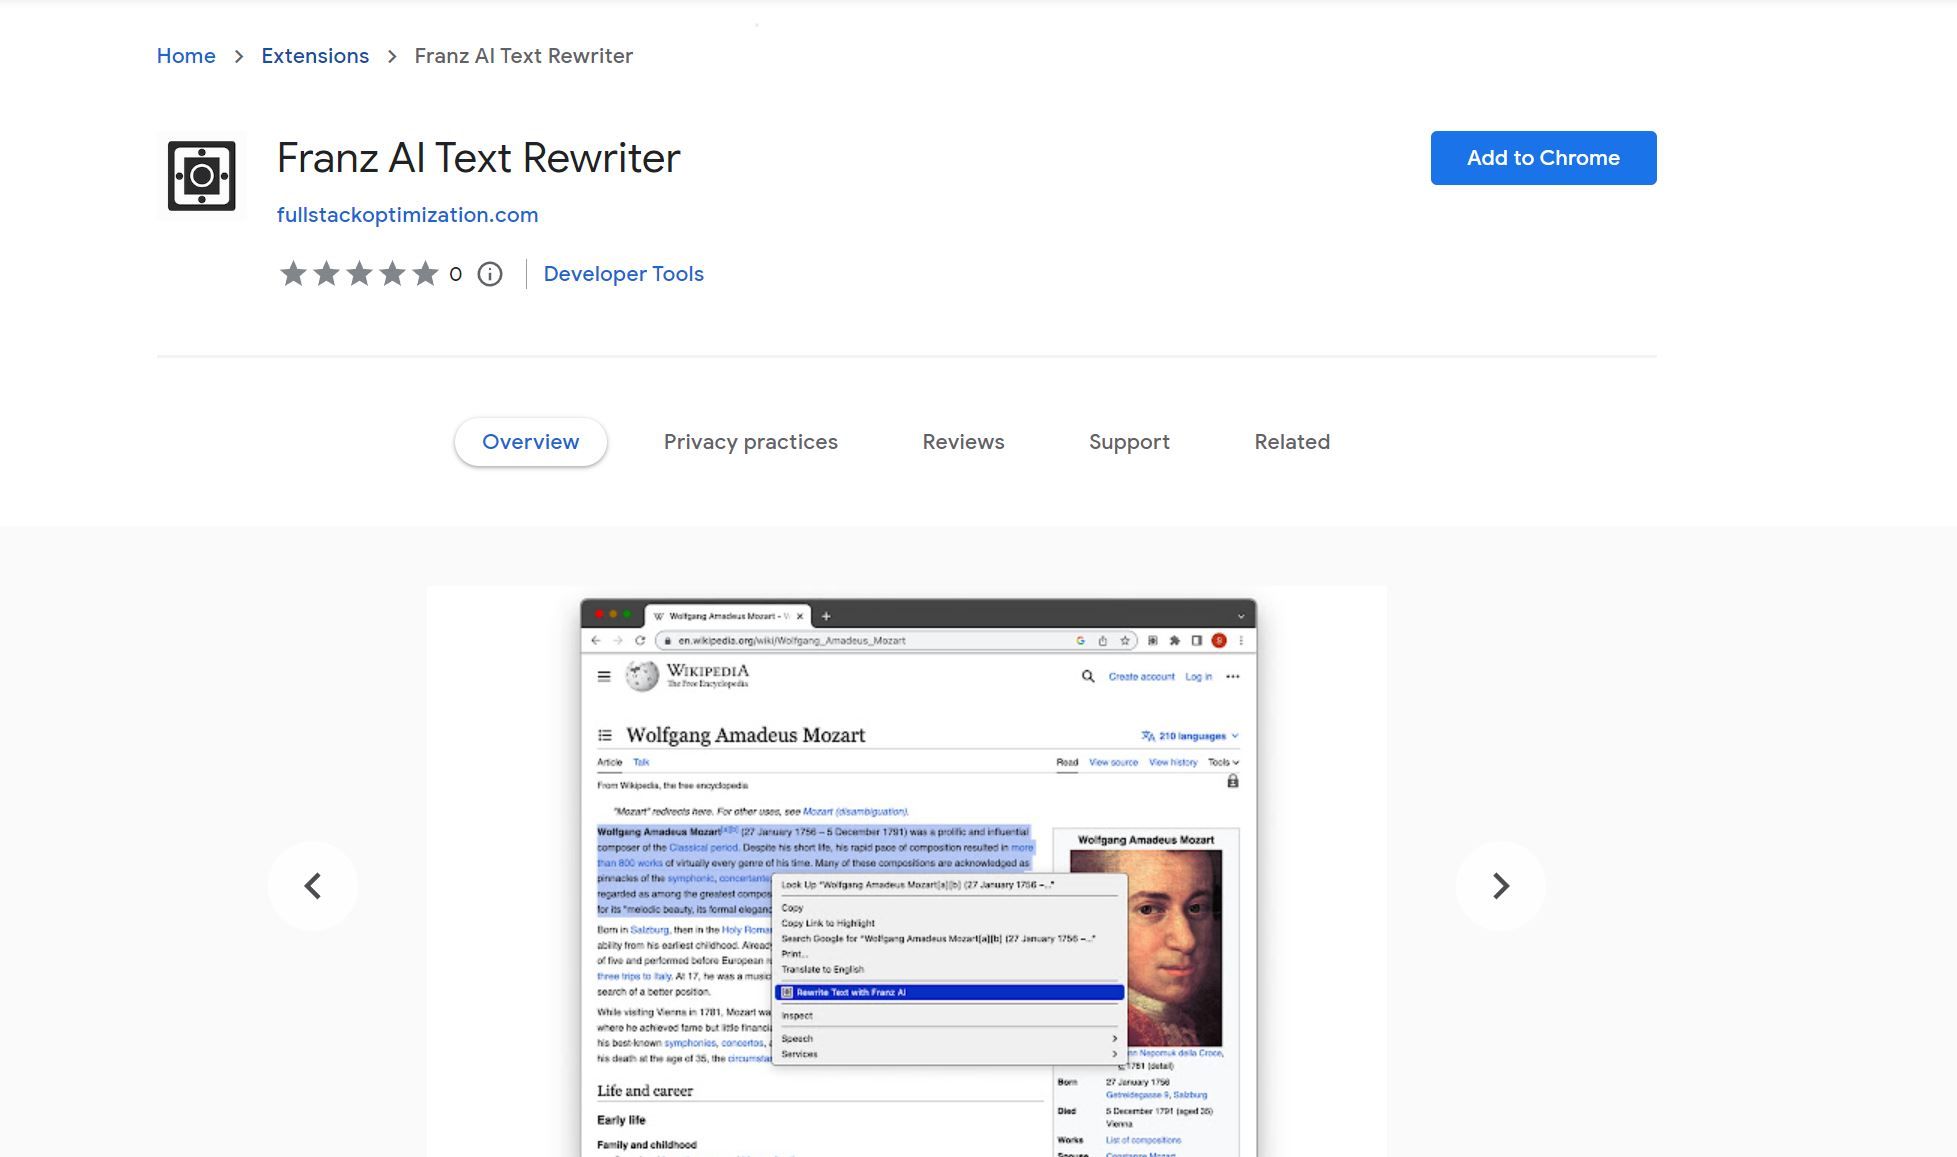Click the rating info circle icon
The height and width of the screenshot is (1157, 1957).
coord(489,274)
